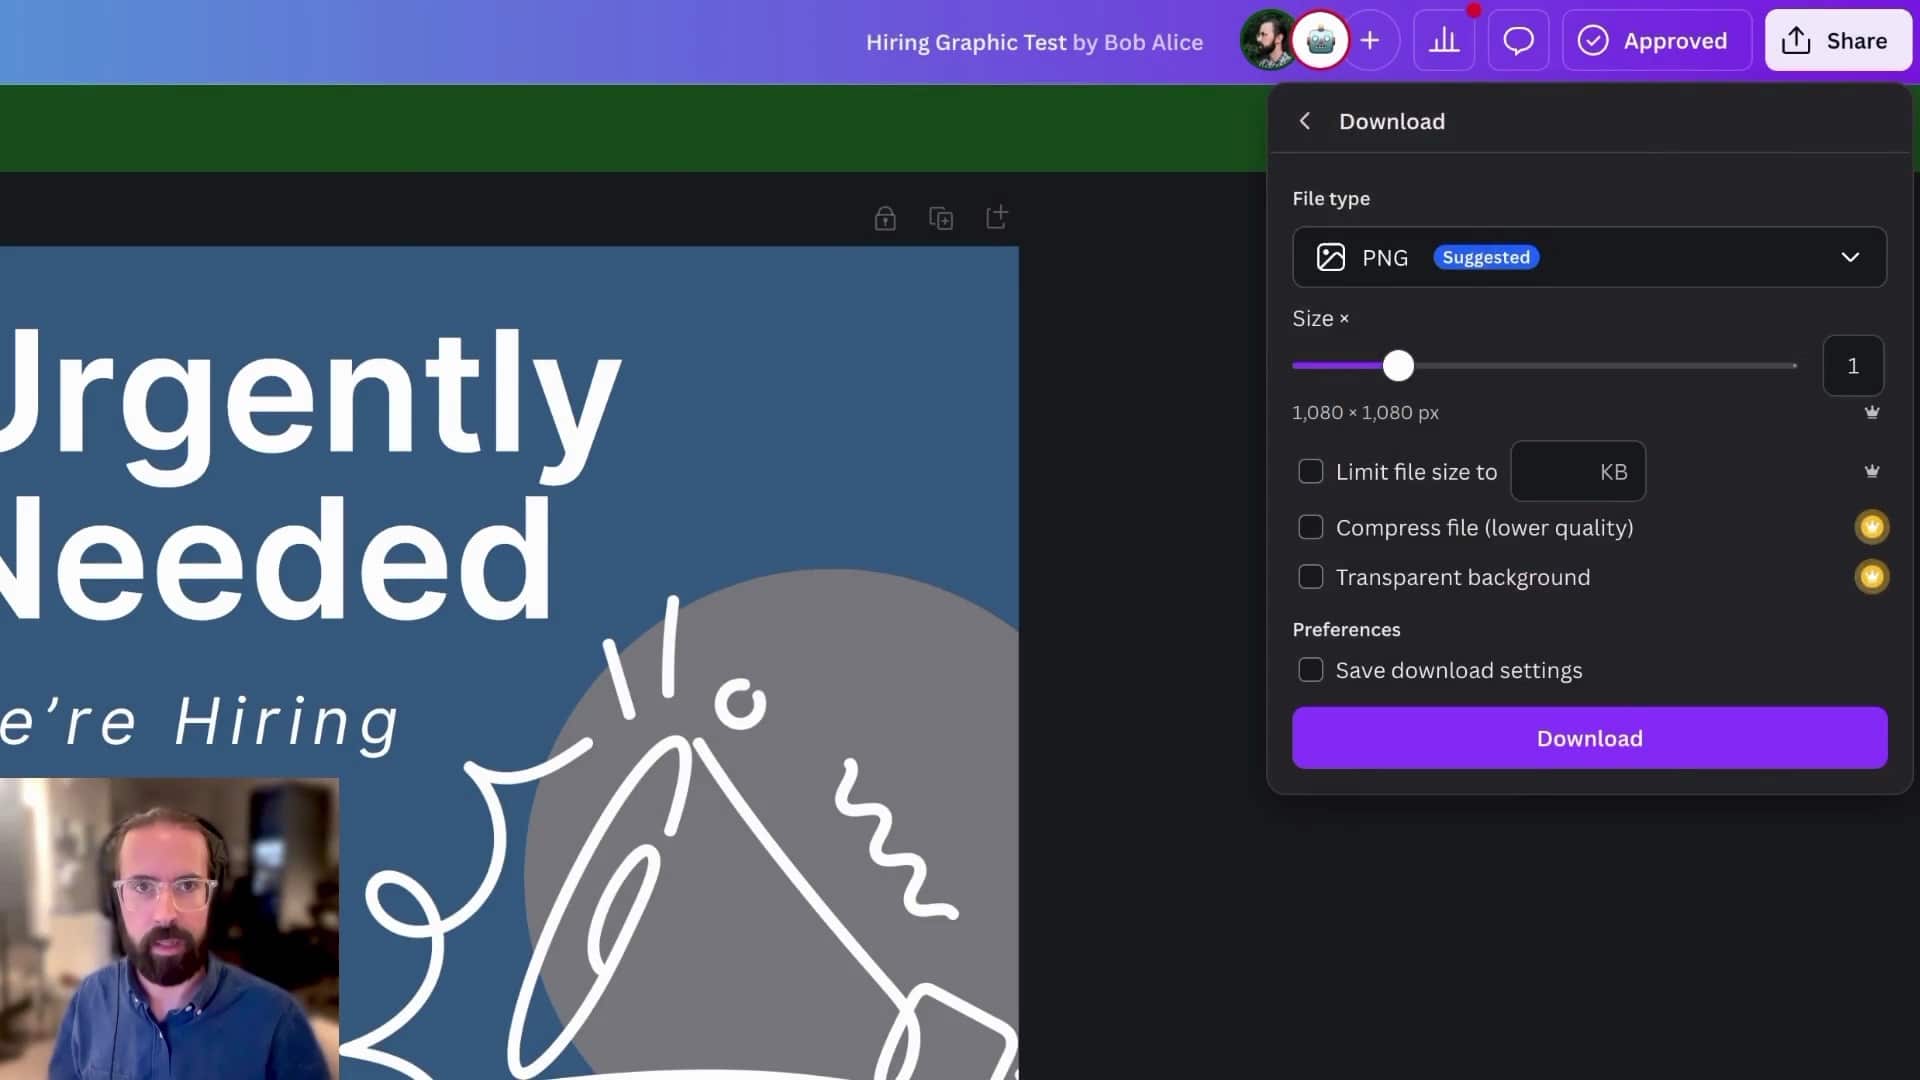The width and height of the screenshot is (1920, 1080).
Task: Open the analytics bar chart icon
Action: 1443,41
